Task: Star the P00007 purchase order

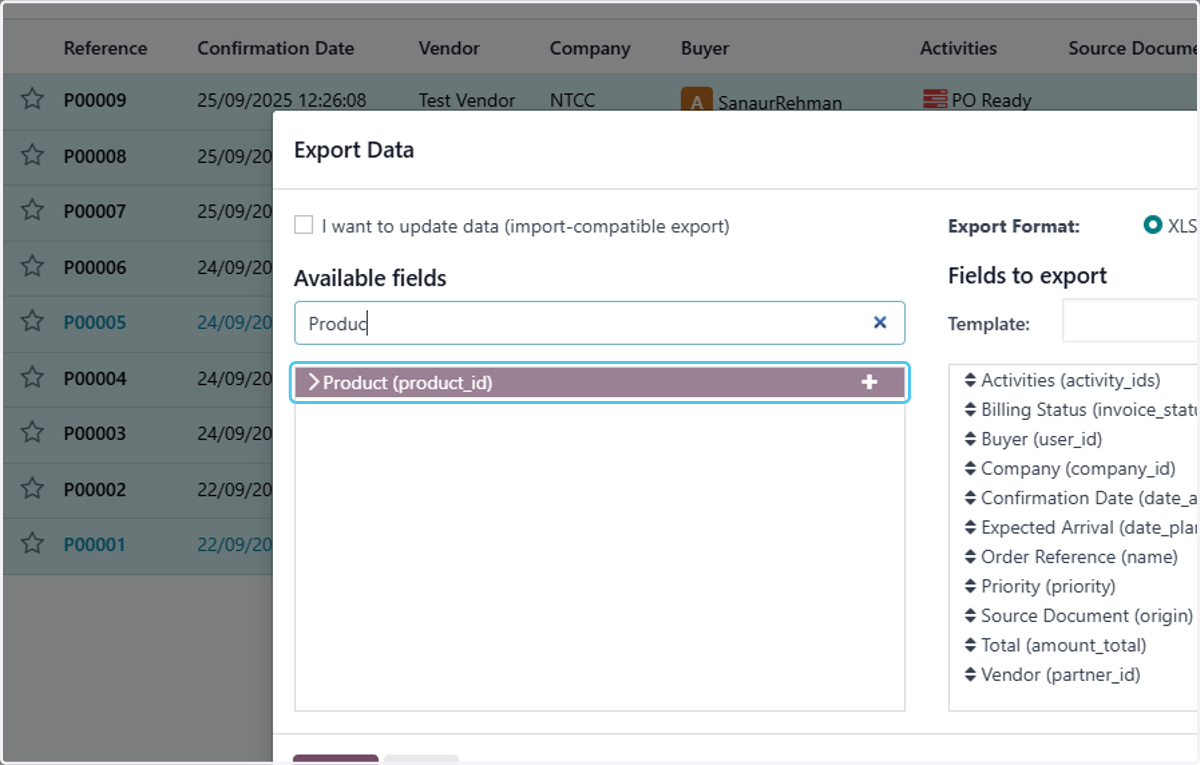Action: pos(33,210)
